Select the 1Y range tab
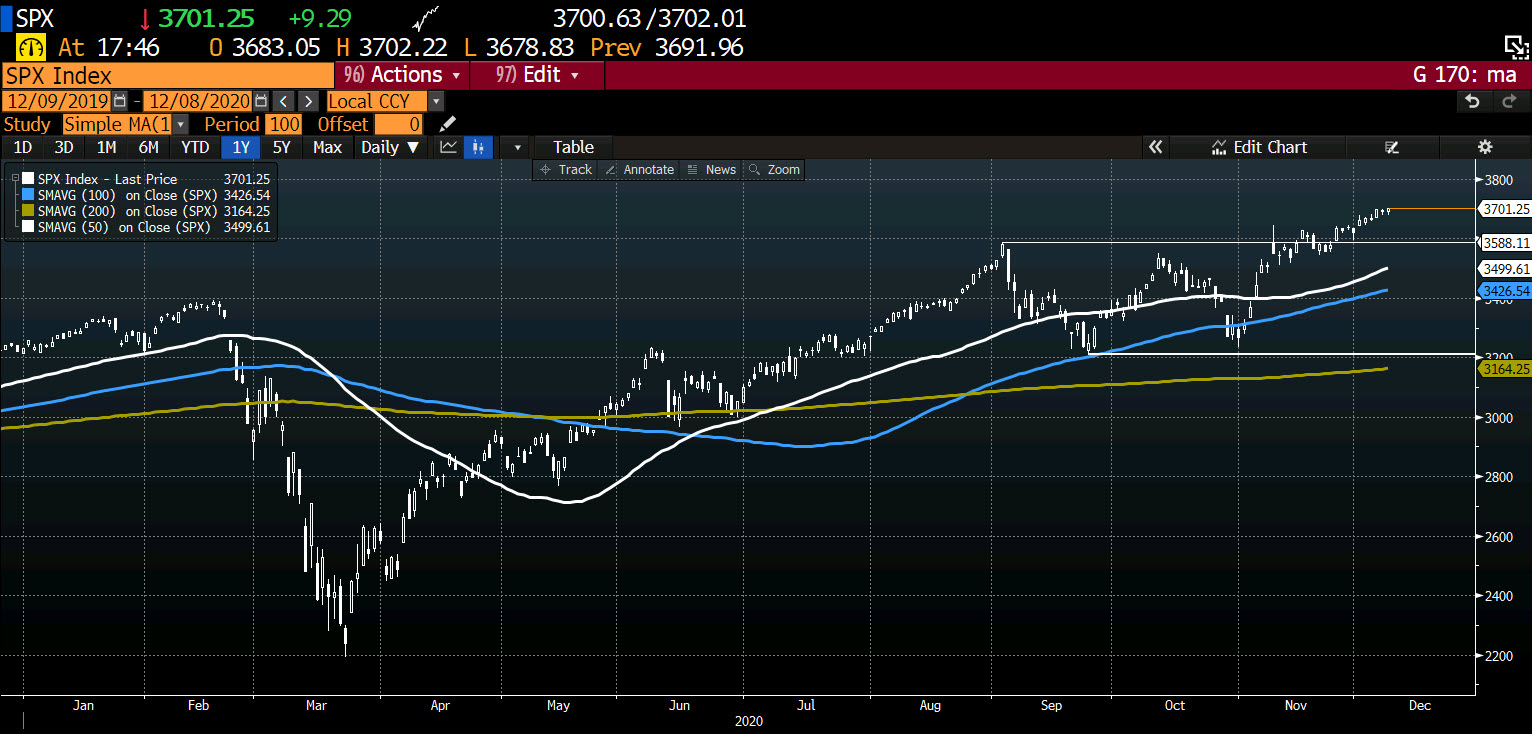The height and width of the screenshot is (734, 1532). point(241,147)
